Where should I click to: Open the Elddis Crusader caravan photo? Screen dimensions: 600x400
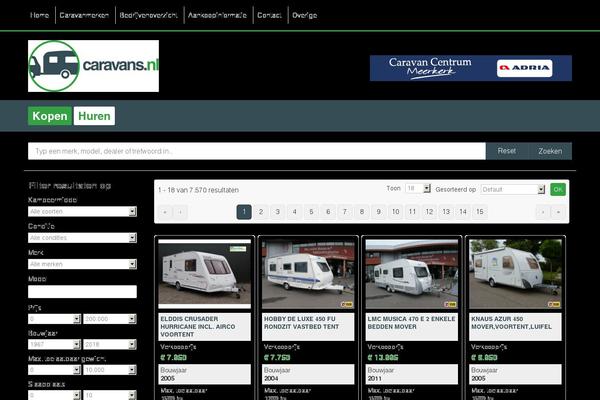[x=205, y=274]
